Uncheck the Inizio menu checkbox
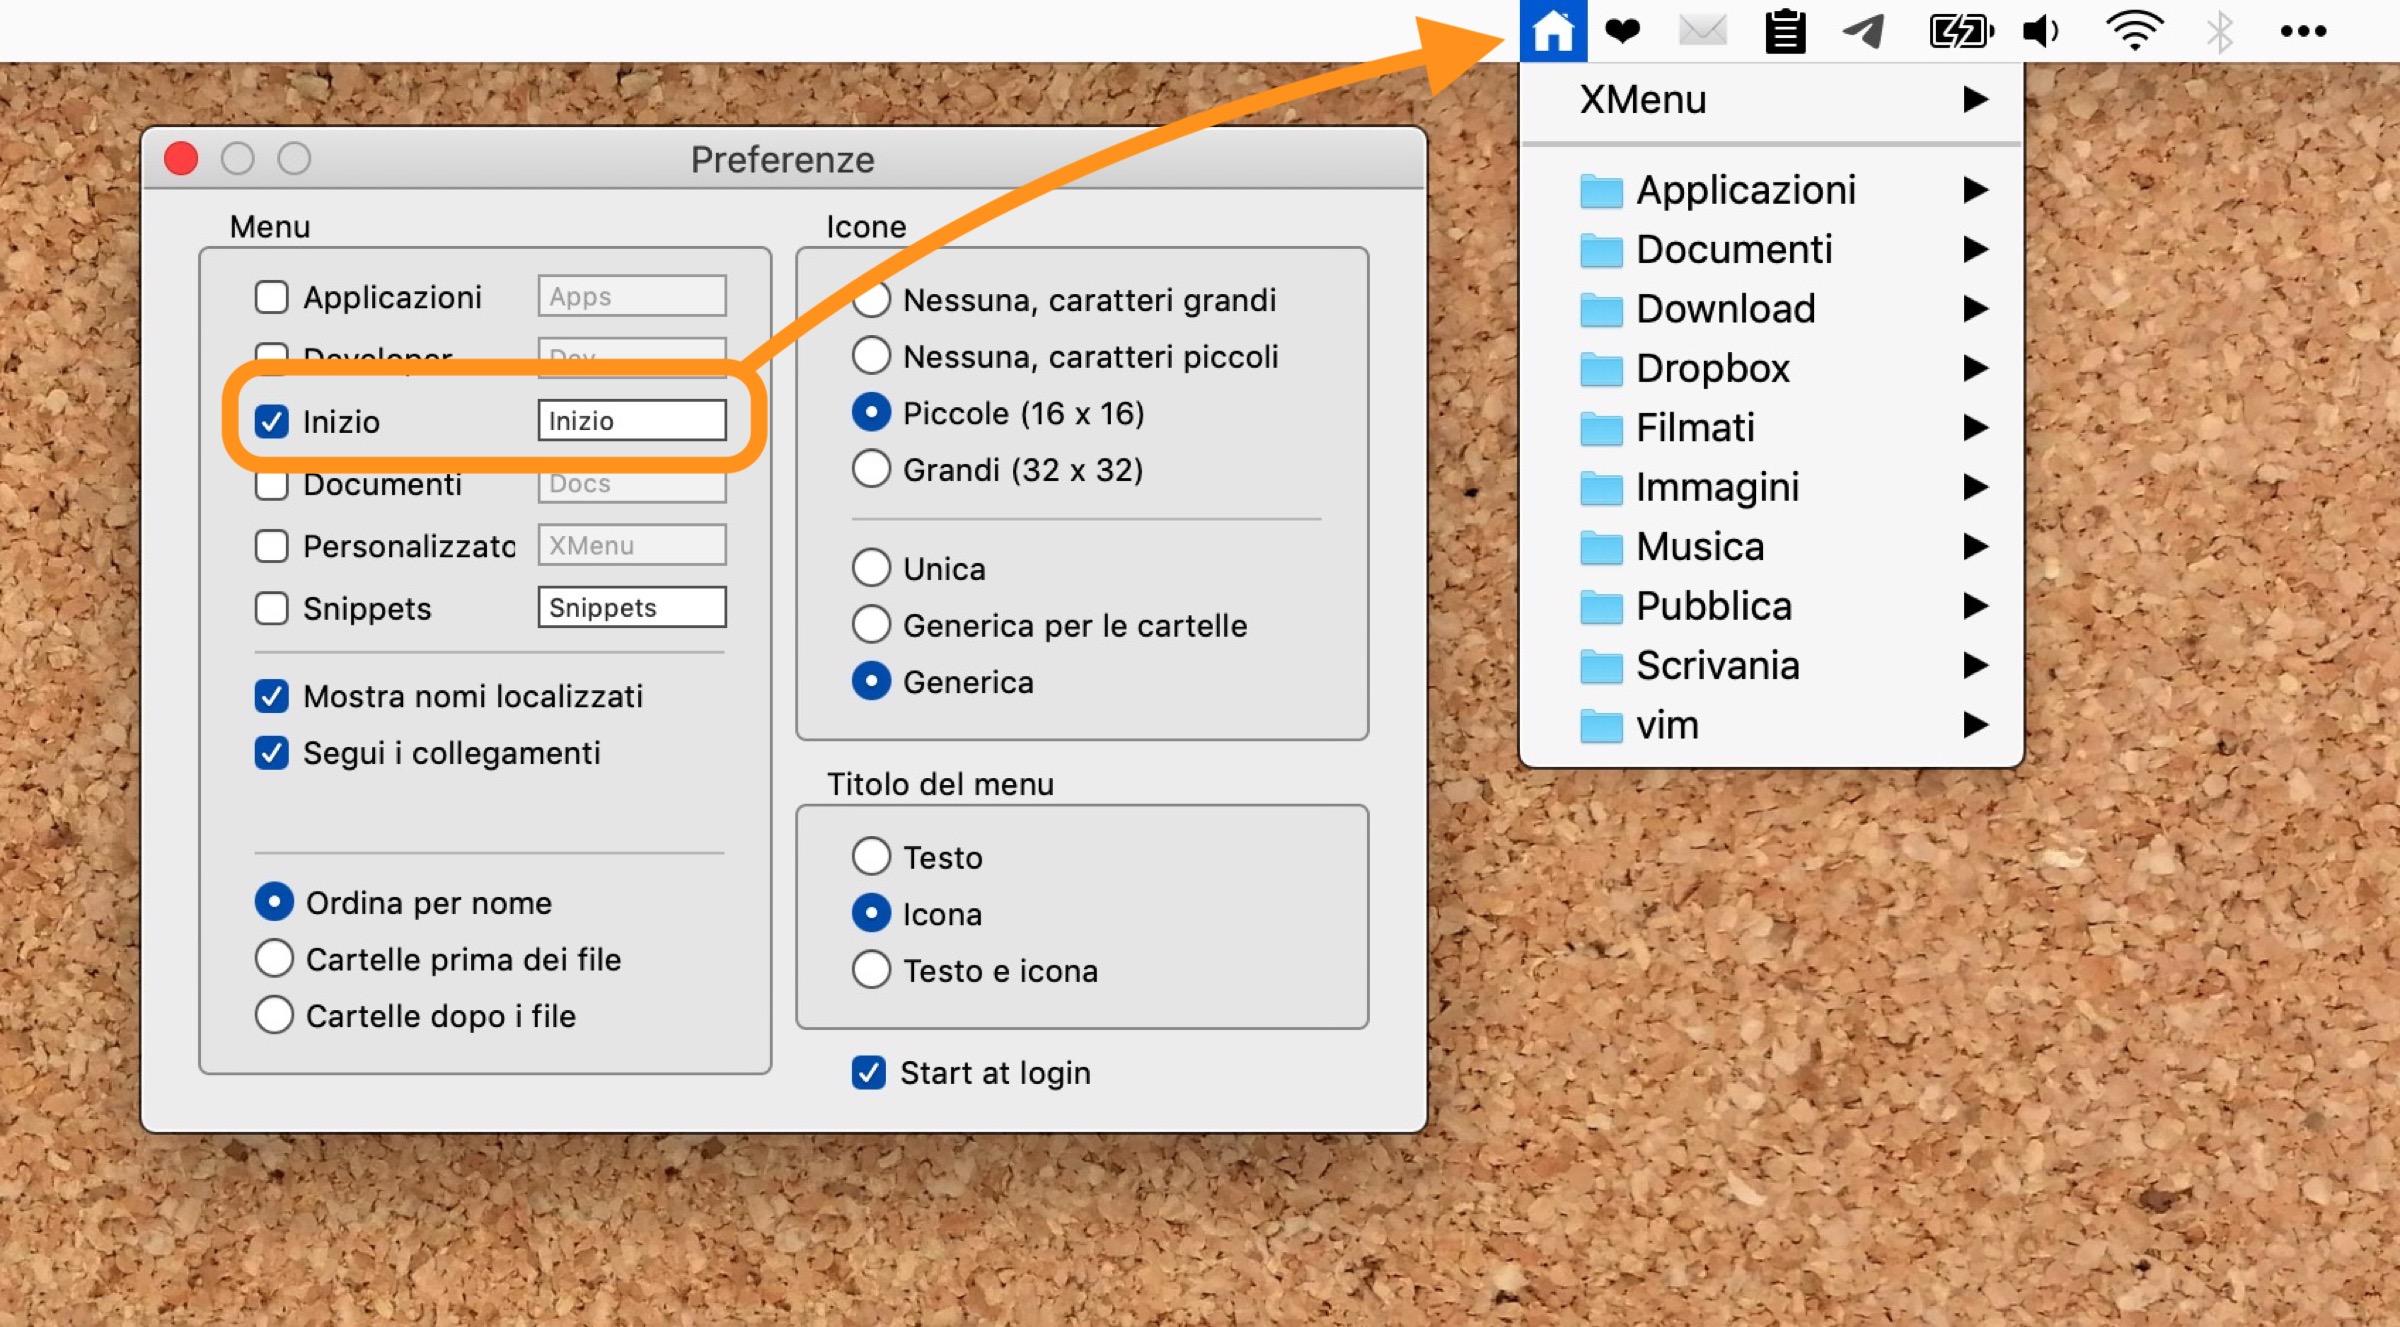The width and height of the screenshot is (2400, 1327). click(272, 421)
